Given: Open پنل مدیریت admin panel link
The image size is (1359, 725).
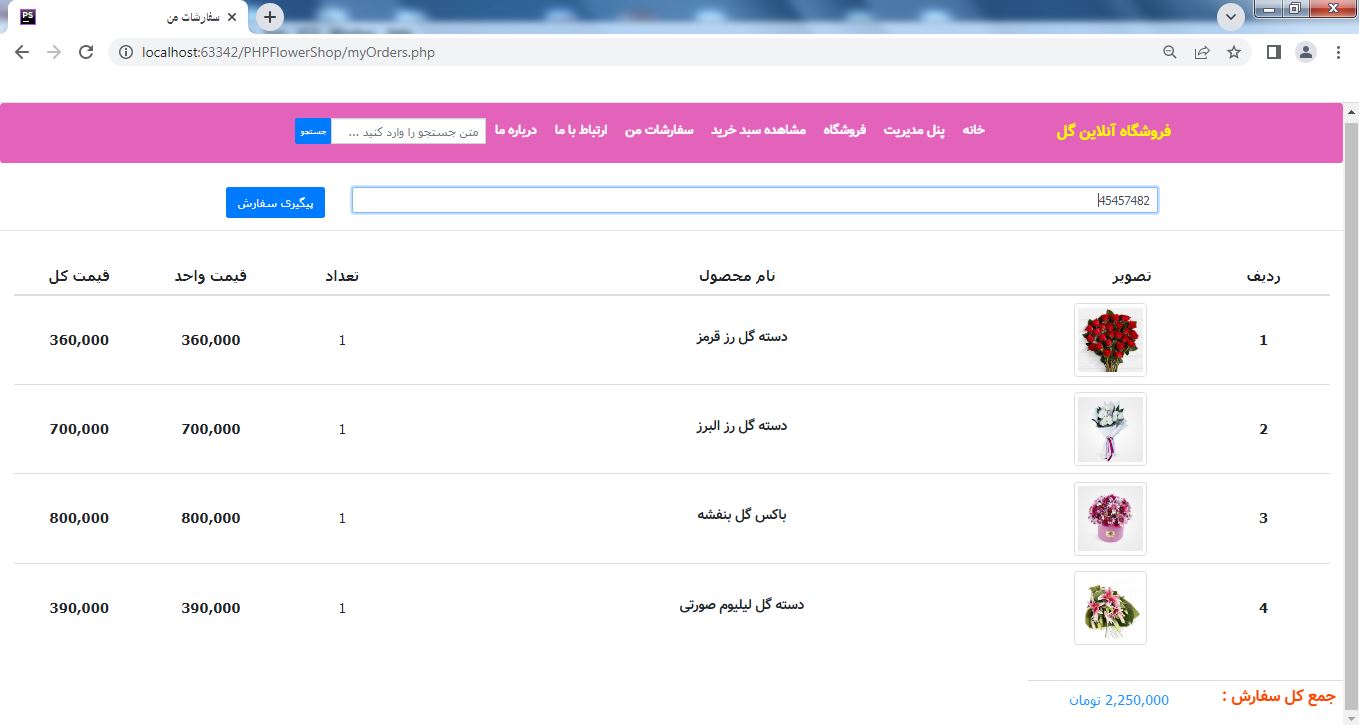Looking at the screenshot, I should [914, 131].
